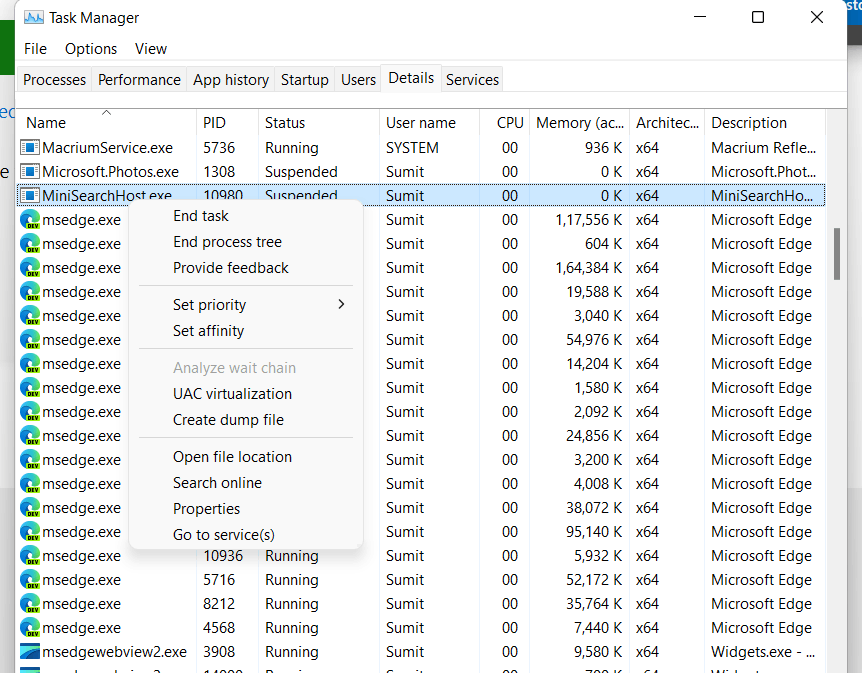The image size is (862, 673).
Task: Click the first msedge.exe Edge icon
Action: point(28,219)
